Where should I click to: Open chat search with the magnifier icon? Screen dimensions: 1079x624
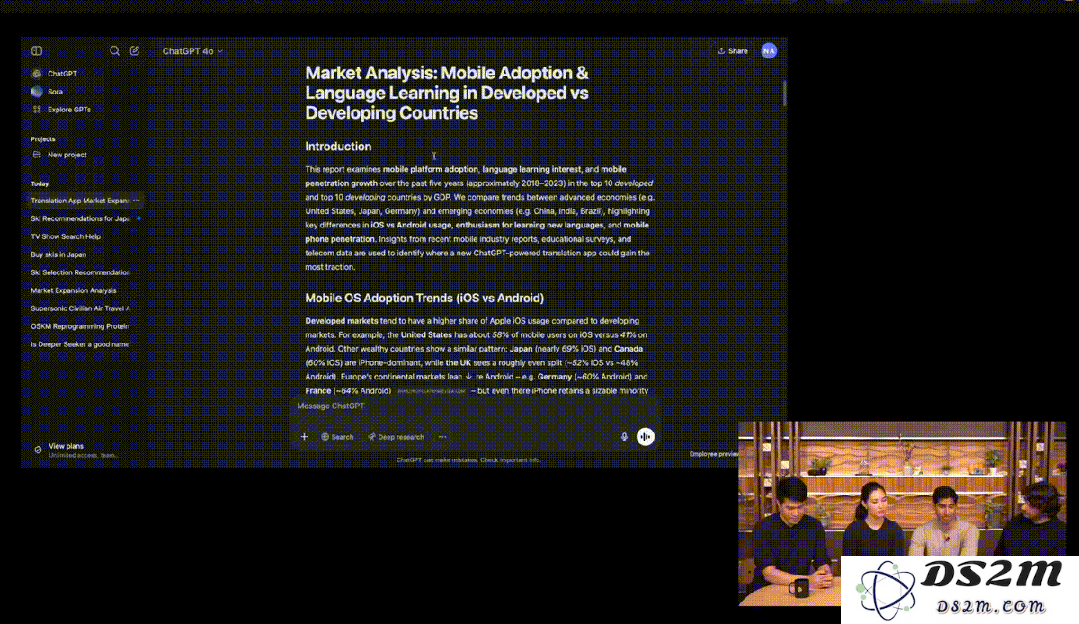(115, 51)
